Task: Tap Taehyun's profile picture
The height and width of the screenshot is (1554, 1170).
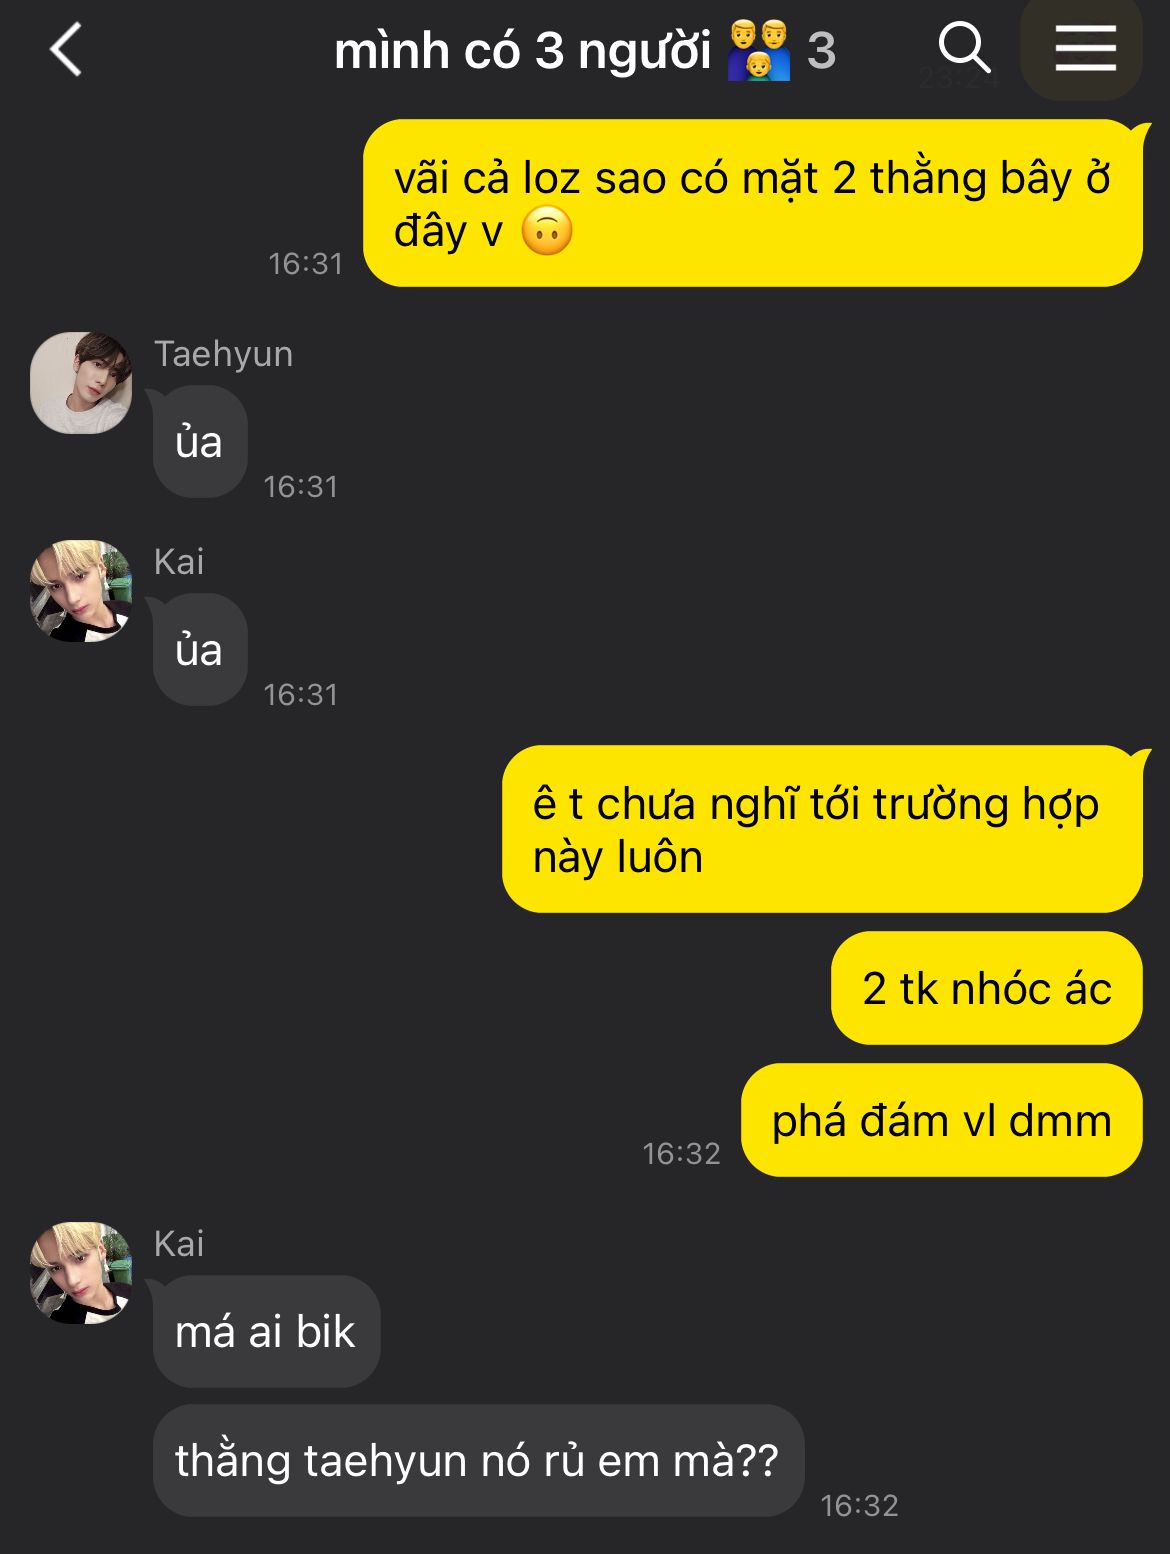Action: point(81,383)
